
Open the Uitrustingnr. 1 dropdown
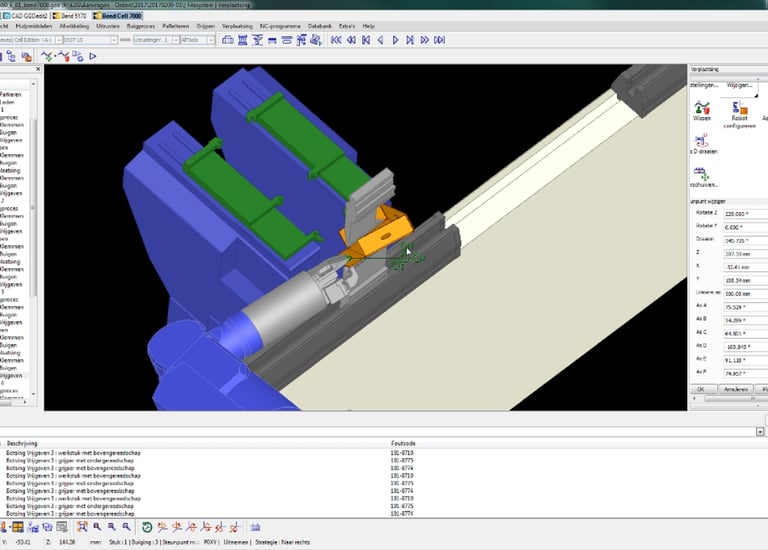pos(175,40)
